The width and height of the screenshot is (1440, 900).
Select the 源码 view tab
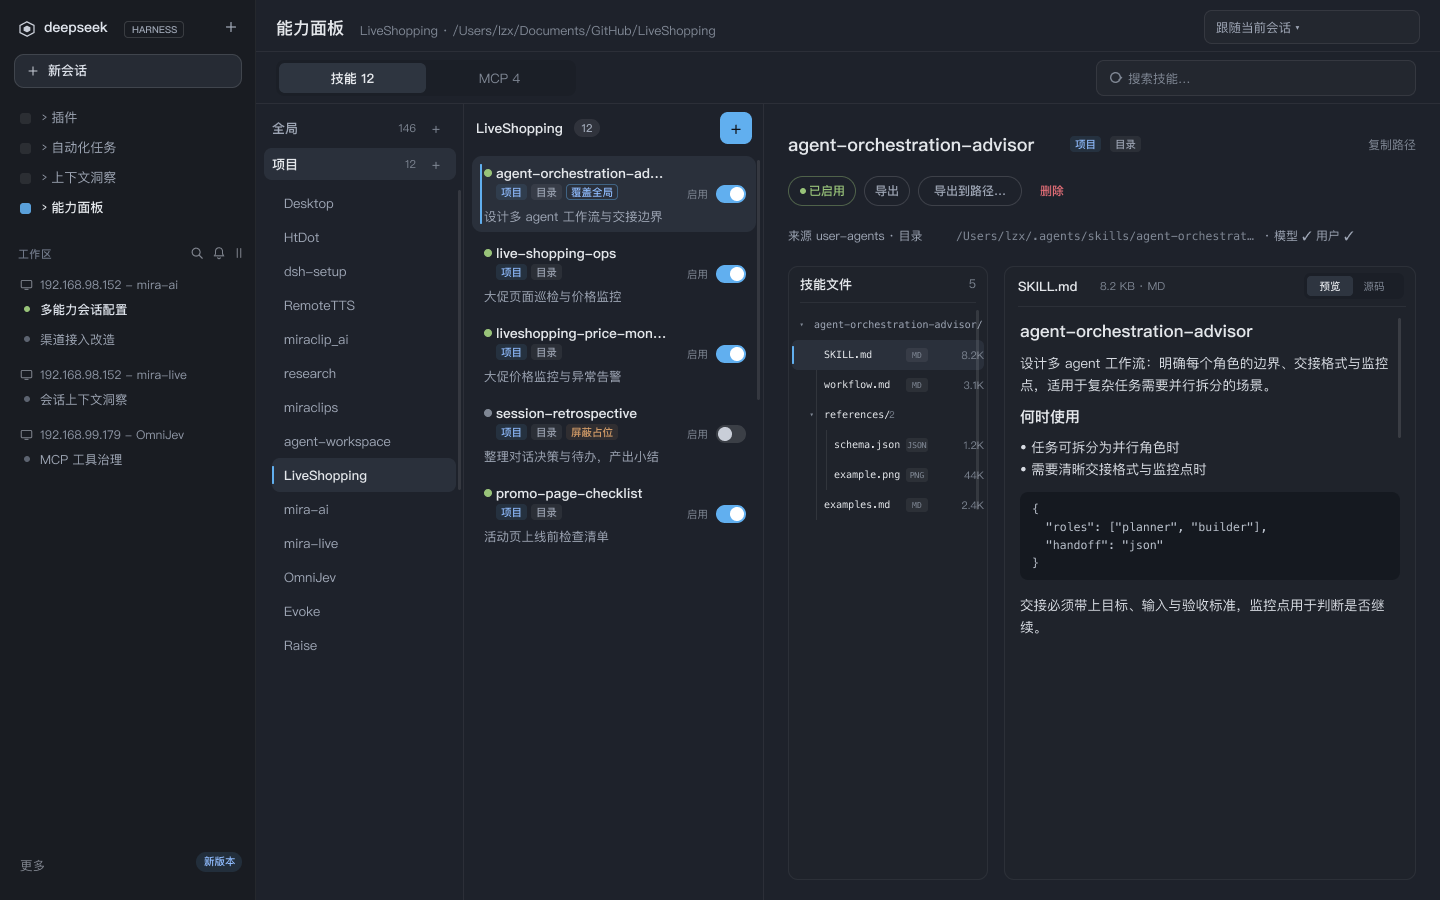1374,286
